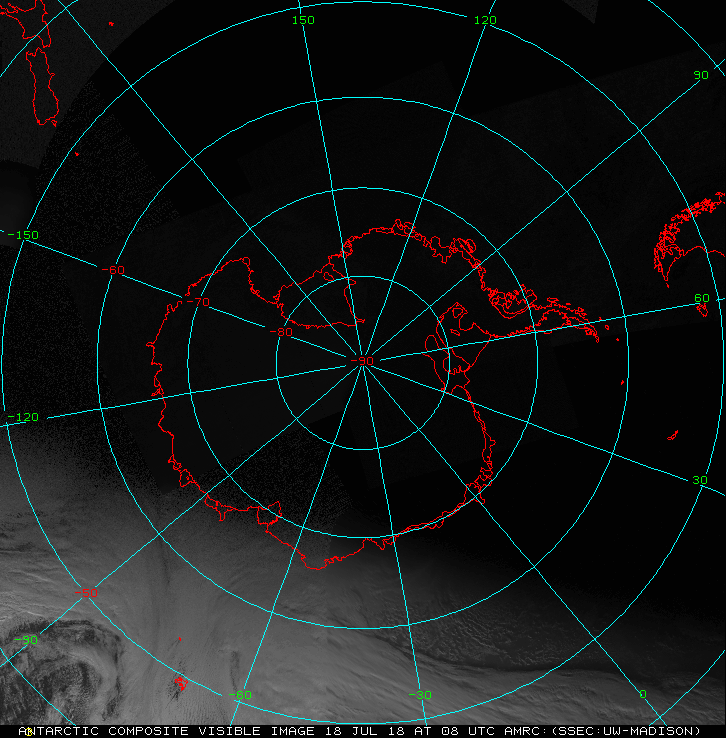Click the green 60 longitude label
Viewport: 726px width, 738px height.
pos(702,298)
